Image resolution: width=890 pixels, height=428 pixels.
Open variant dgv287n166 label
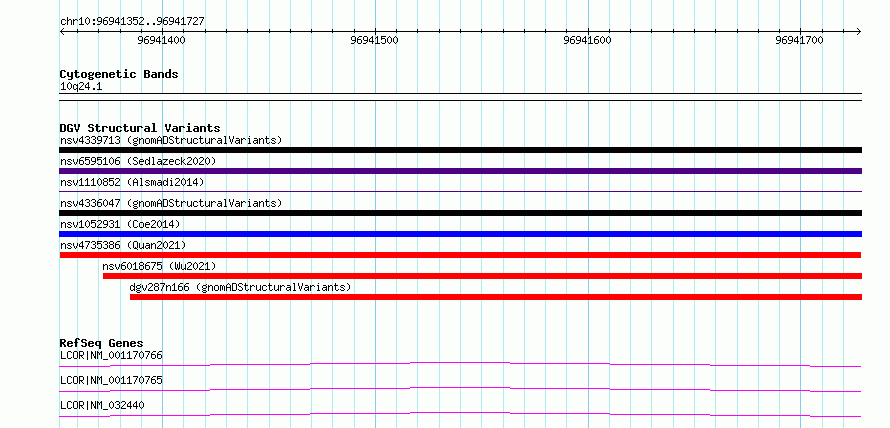tap(241, 287)
